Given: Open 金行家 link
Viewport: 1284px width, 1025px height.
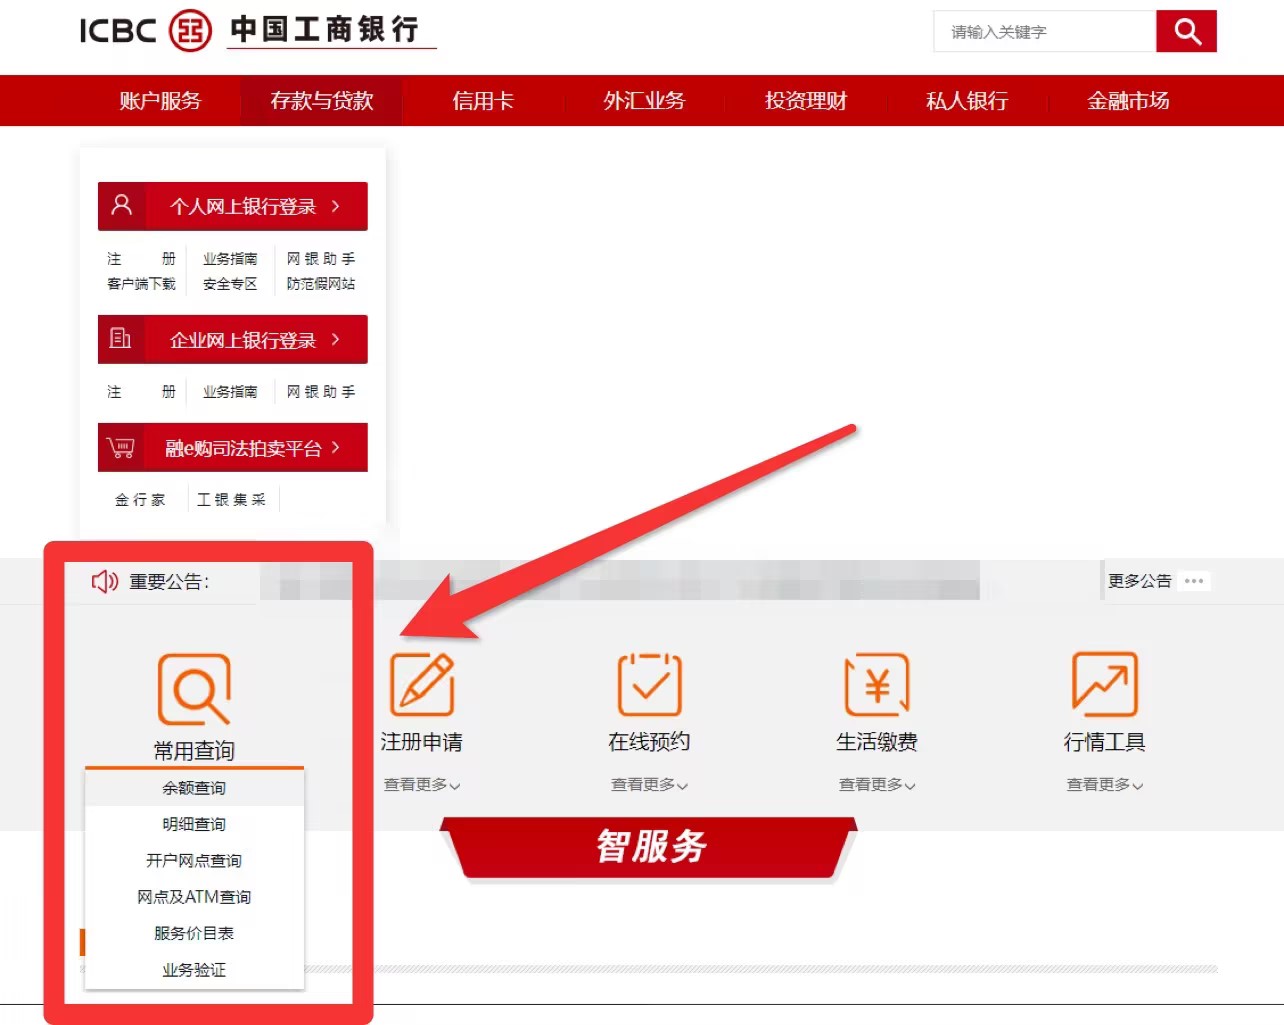Looking at the screenshot, I should pos(140,500).
